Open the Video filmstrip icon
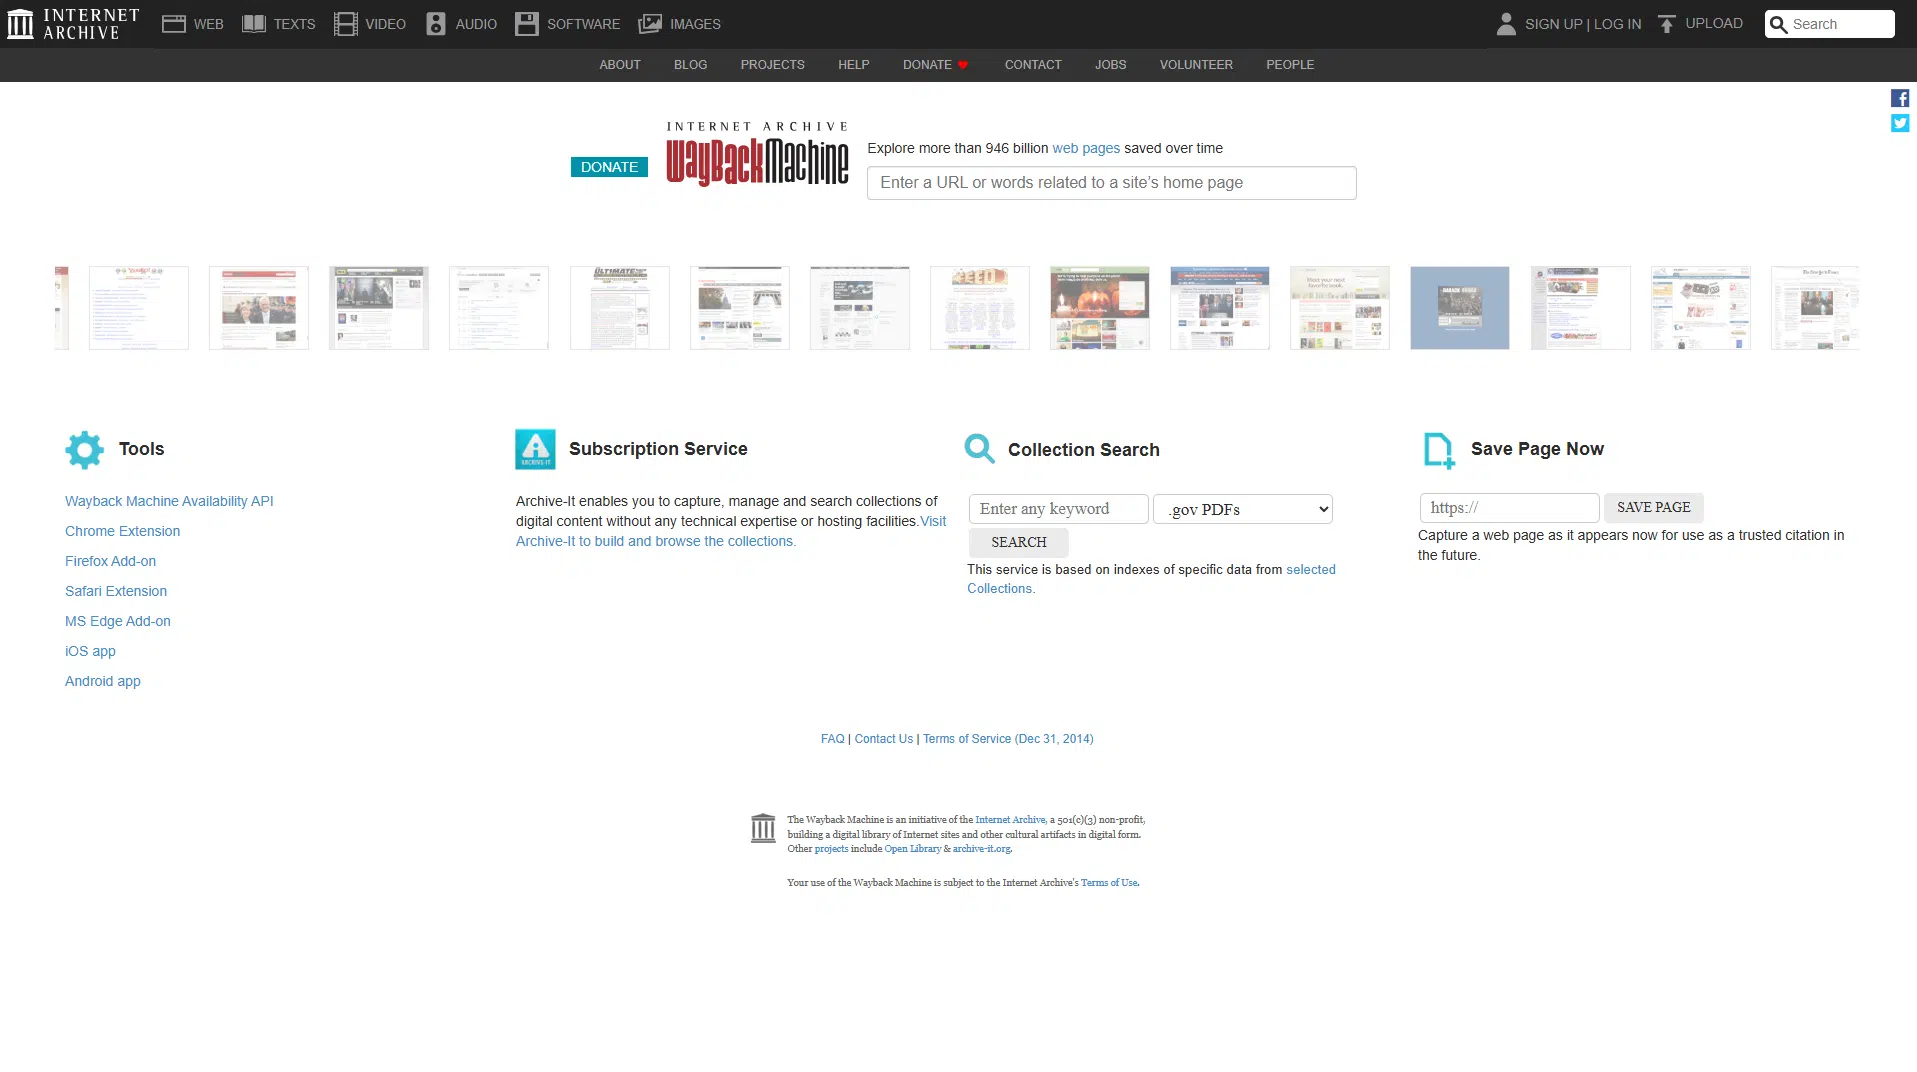The image size is (1917, 1072). click(x=346, y=24)
